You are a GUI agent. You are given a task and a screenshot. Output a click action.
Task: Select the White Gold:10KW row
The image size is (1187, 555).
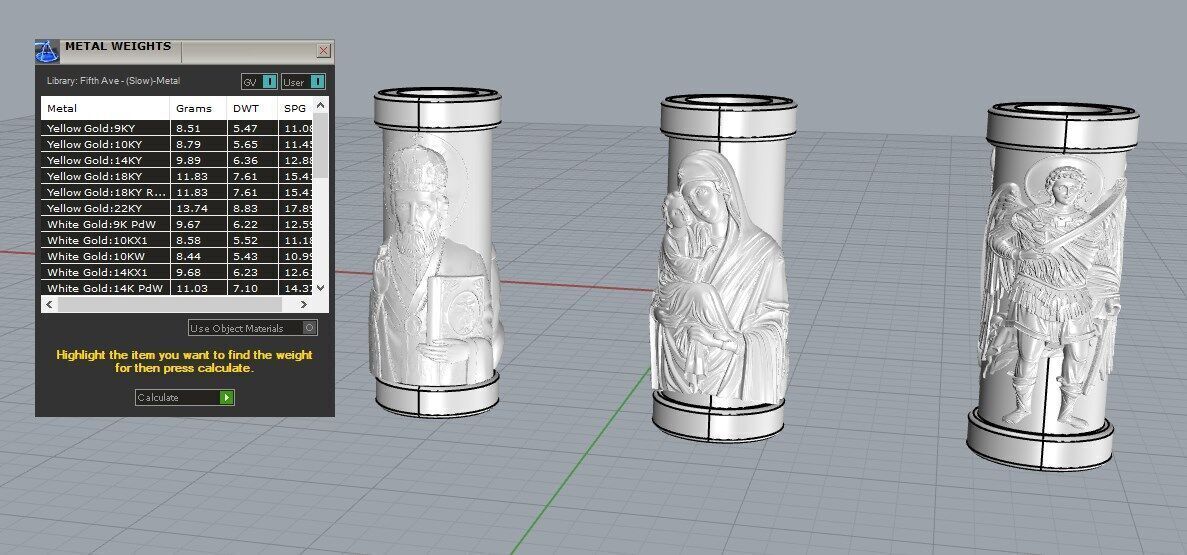pyautogui.click(x=176, y=256)
